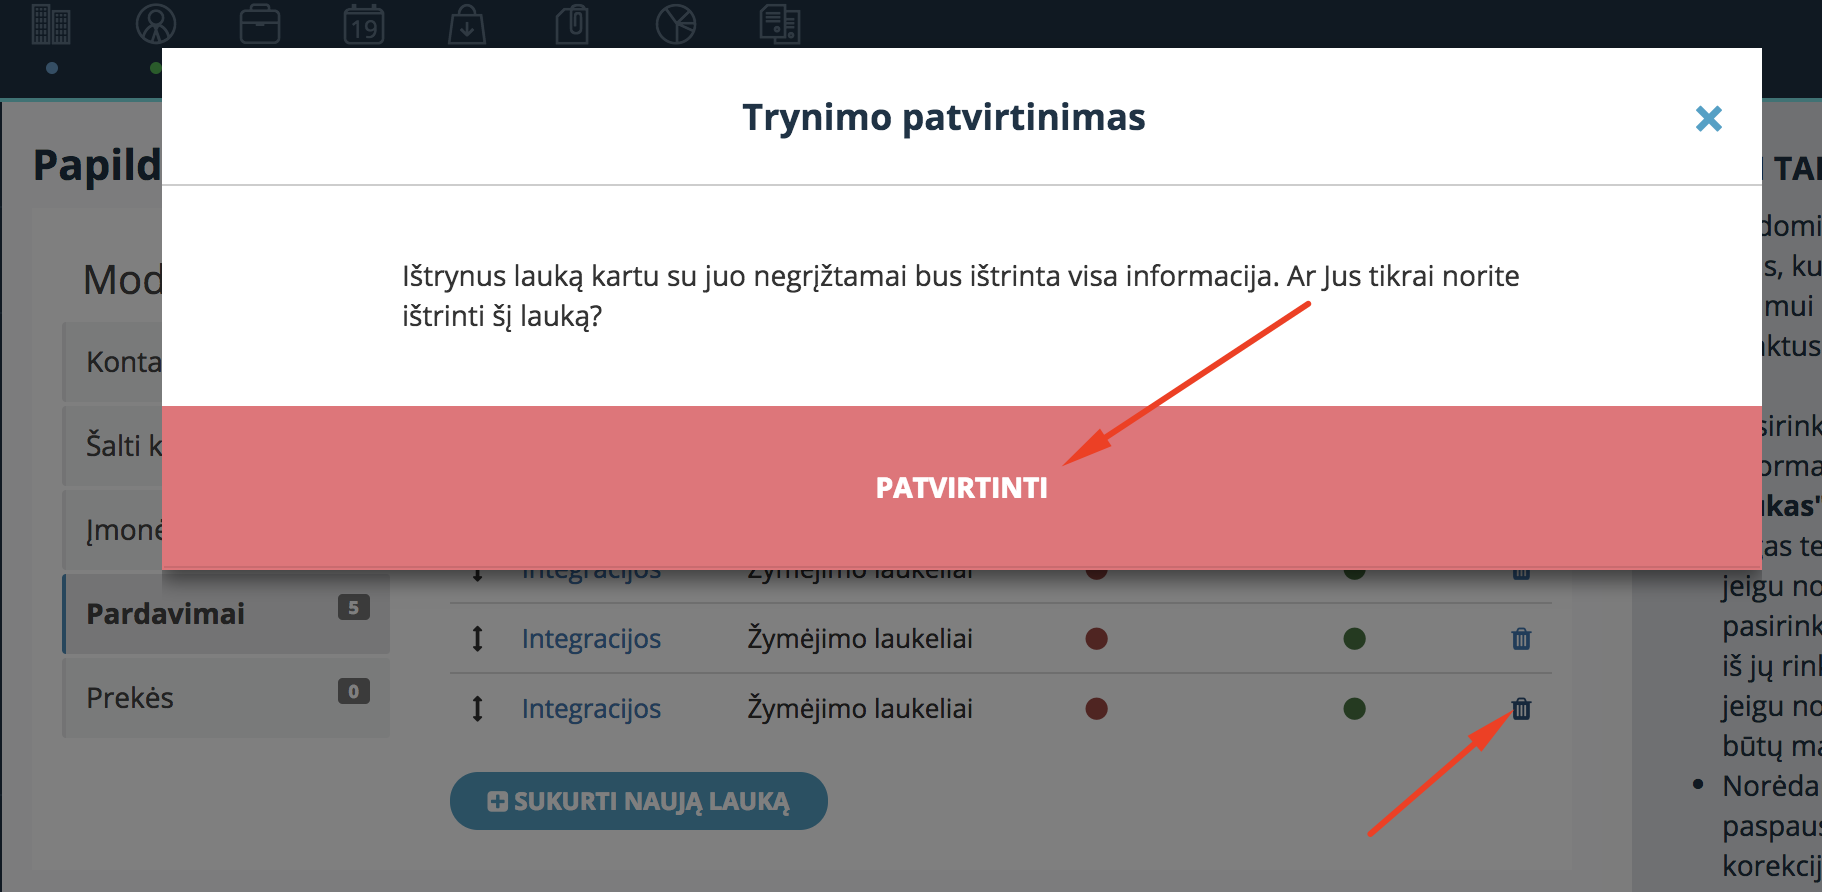Open the companies building icon in top bar

coord(51,24)
